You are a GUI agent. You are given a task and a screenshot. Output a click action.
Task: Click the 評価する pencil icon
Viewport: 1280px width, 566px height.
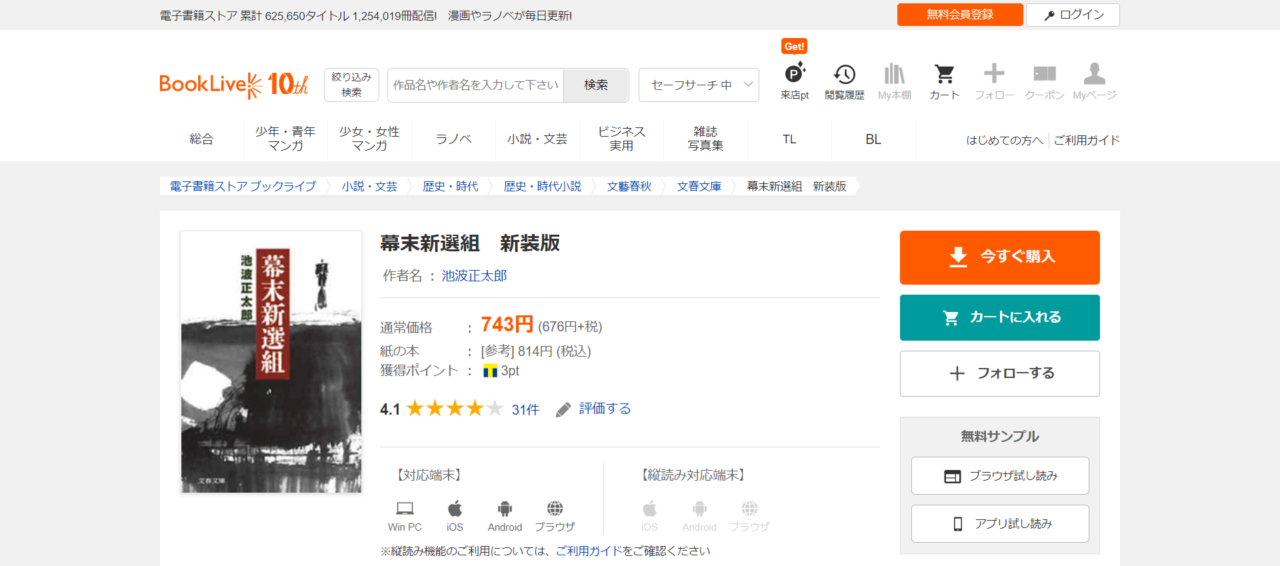tap(564, 409)
